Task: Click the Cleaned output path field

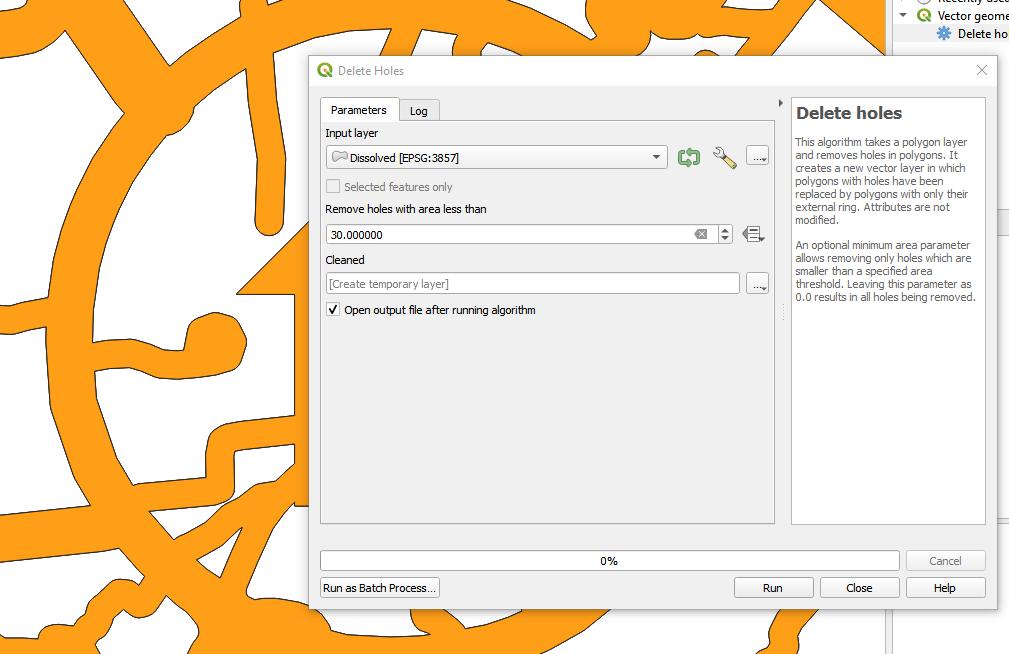Action: [x=533, y=284]
